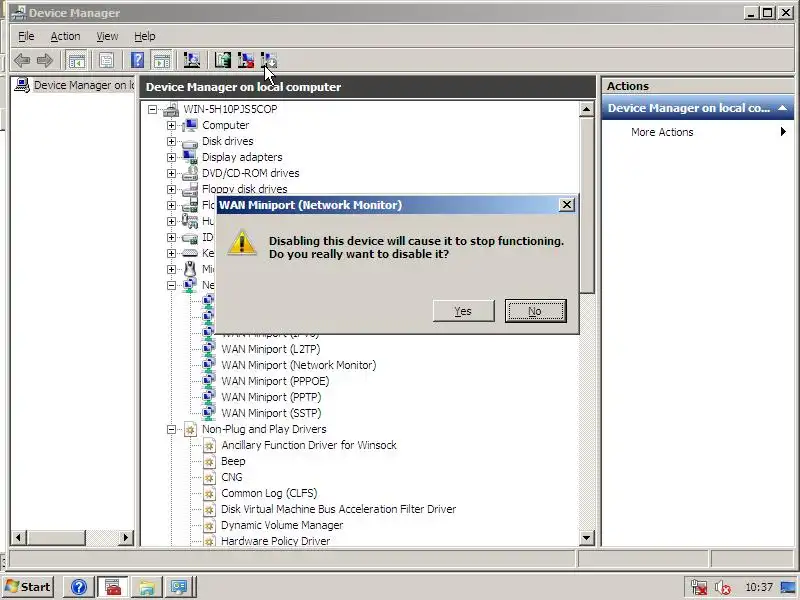
Task: Select Hardware Policy Driver entry
Action: tap(276, 541)
